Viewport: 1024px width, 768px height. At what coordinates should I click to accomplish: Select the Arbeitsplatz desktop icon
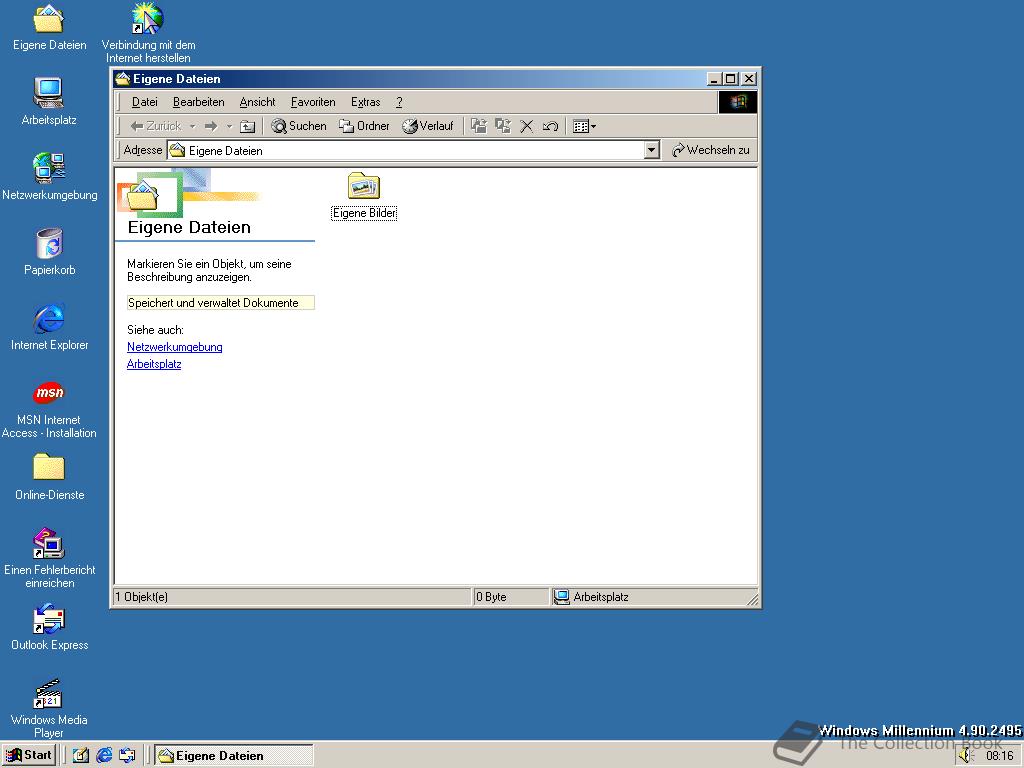[x=49, y=101]
